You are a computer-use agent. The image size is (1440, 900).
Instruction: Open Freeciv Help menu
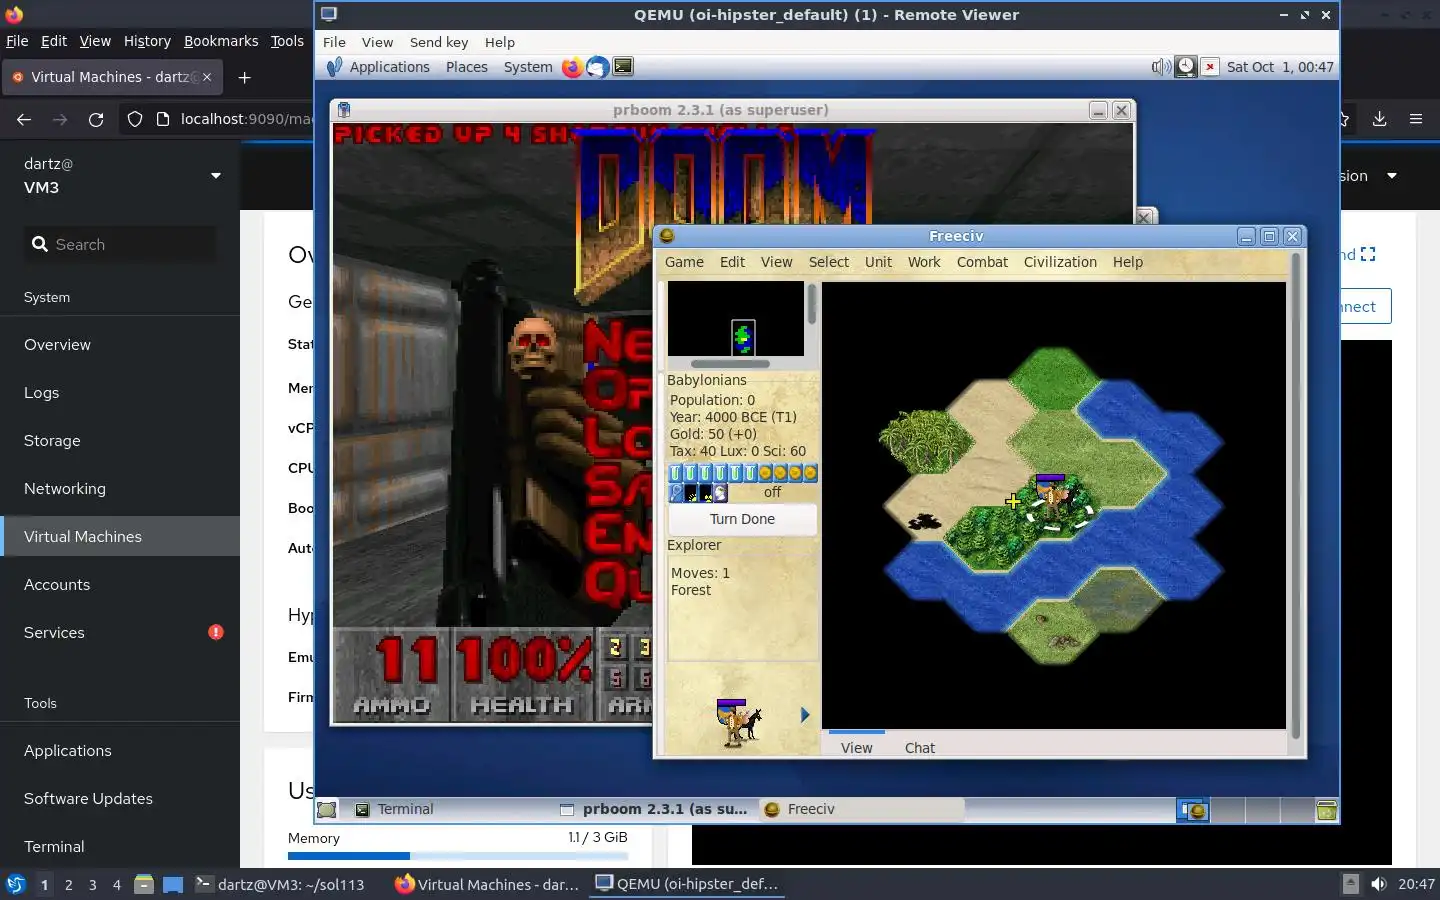(x=1127, y=262)
